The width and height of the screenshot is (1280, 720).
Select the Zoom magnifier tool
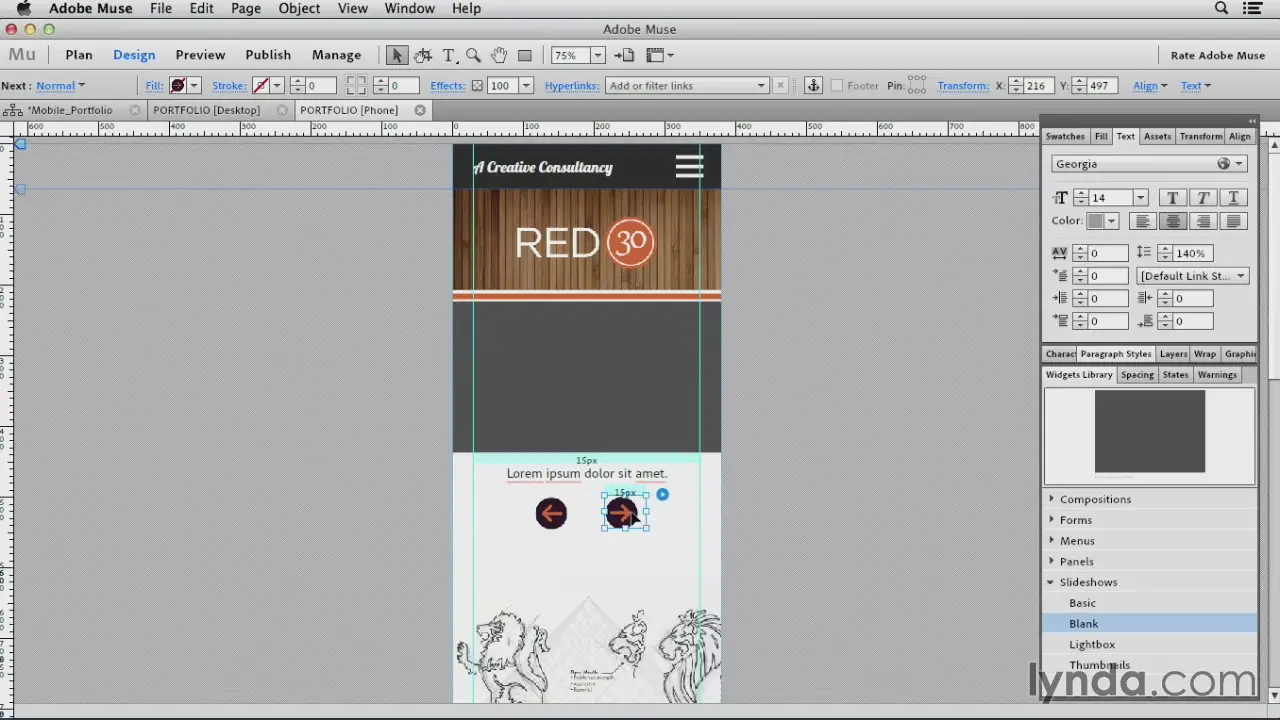pyautogui.click(x=473, y=55)
